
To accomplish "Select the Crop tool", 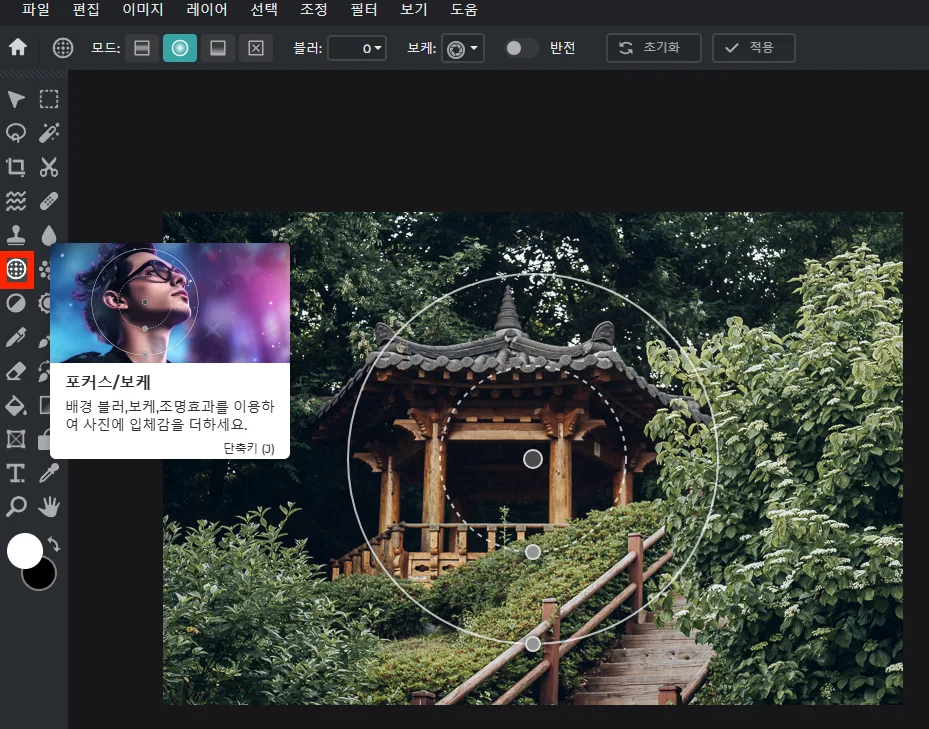I will [x=14, y=167].
